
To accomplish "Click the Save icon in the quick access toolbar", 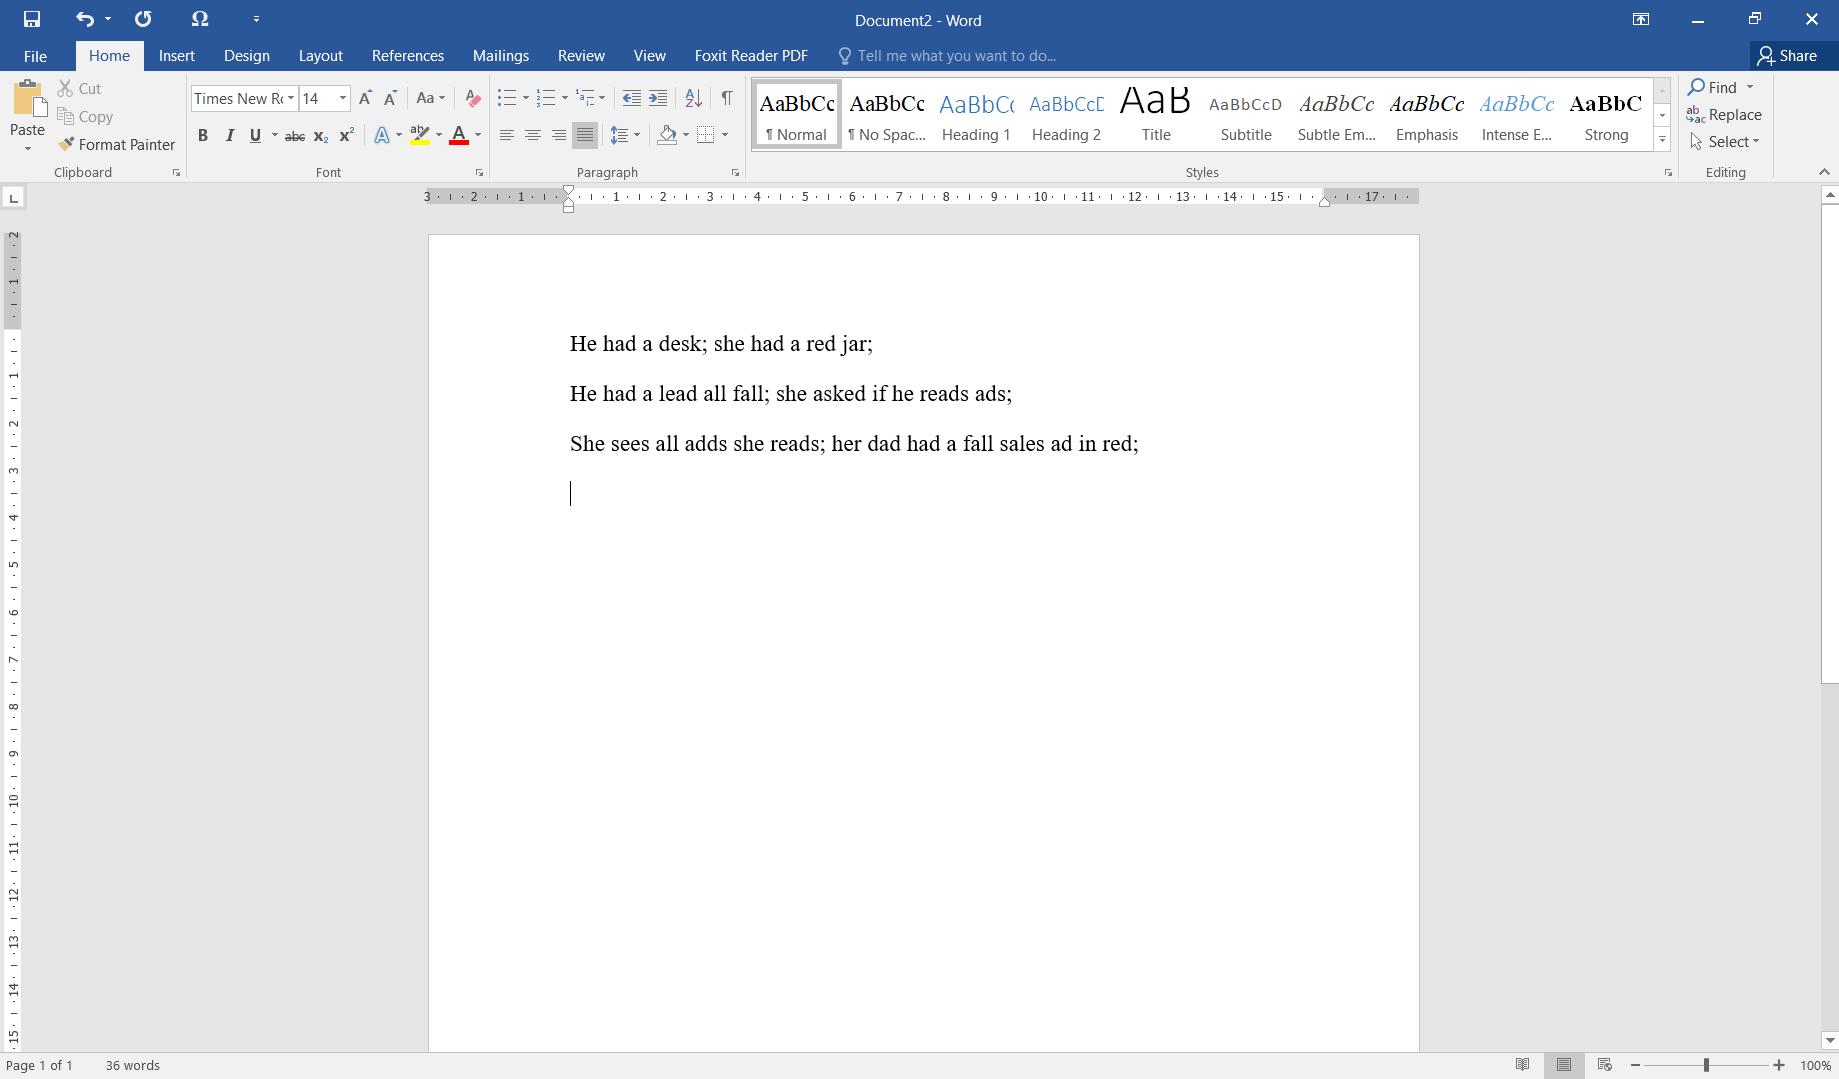I will click(32, 19).
